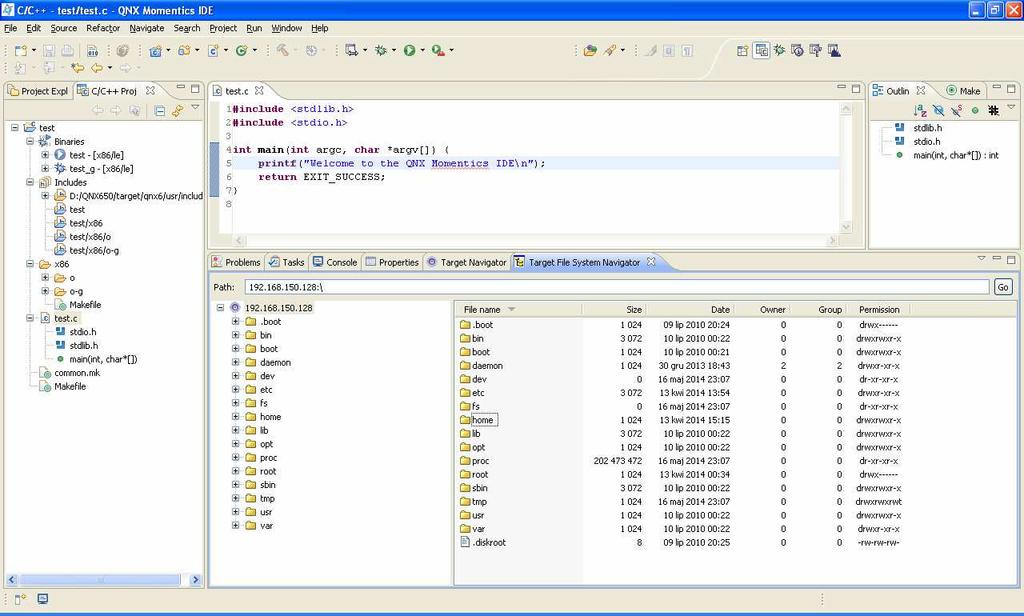Collapse the Includes tree node
The height and width of the screenshot is (616, 1024).
pyautogui.click(x=30, y=182)
